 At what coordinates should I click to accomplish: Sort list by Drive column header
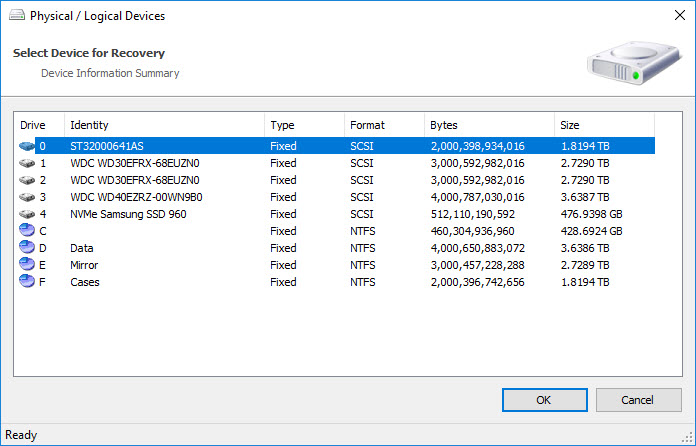39,125
